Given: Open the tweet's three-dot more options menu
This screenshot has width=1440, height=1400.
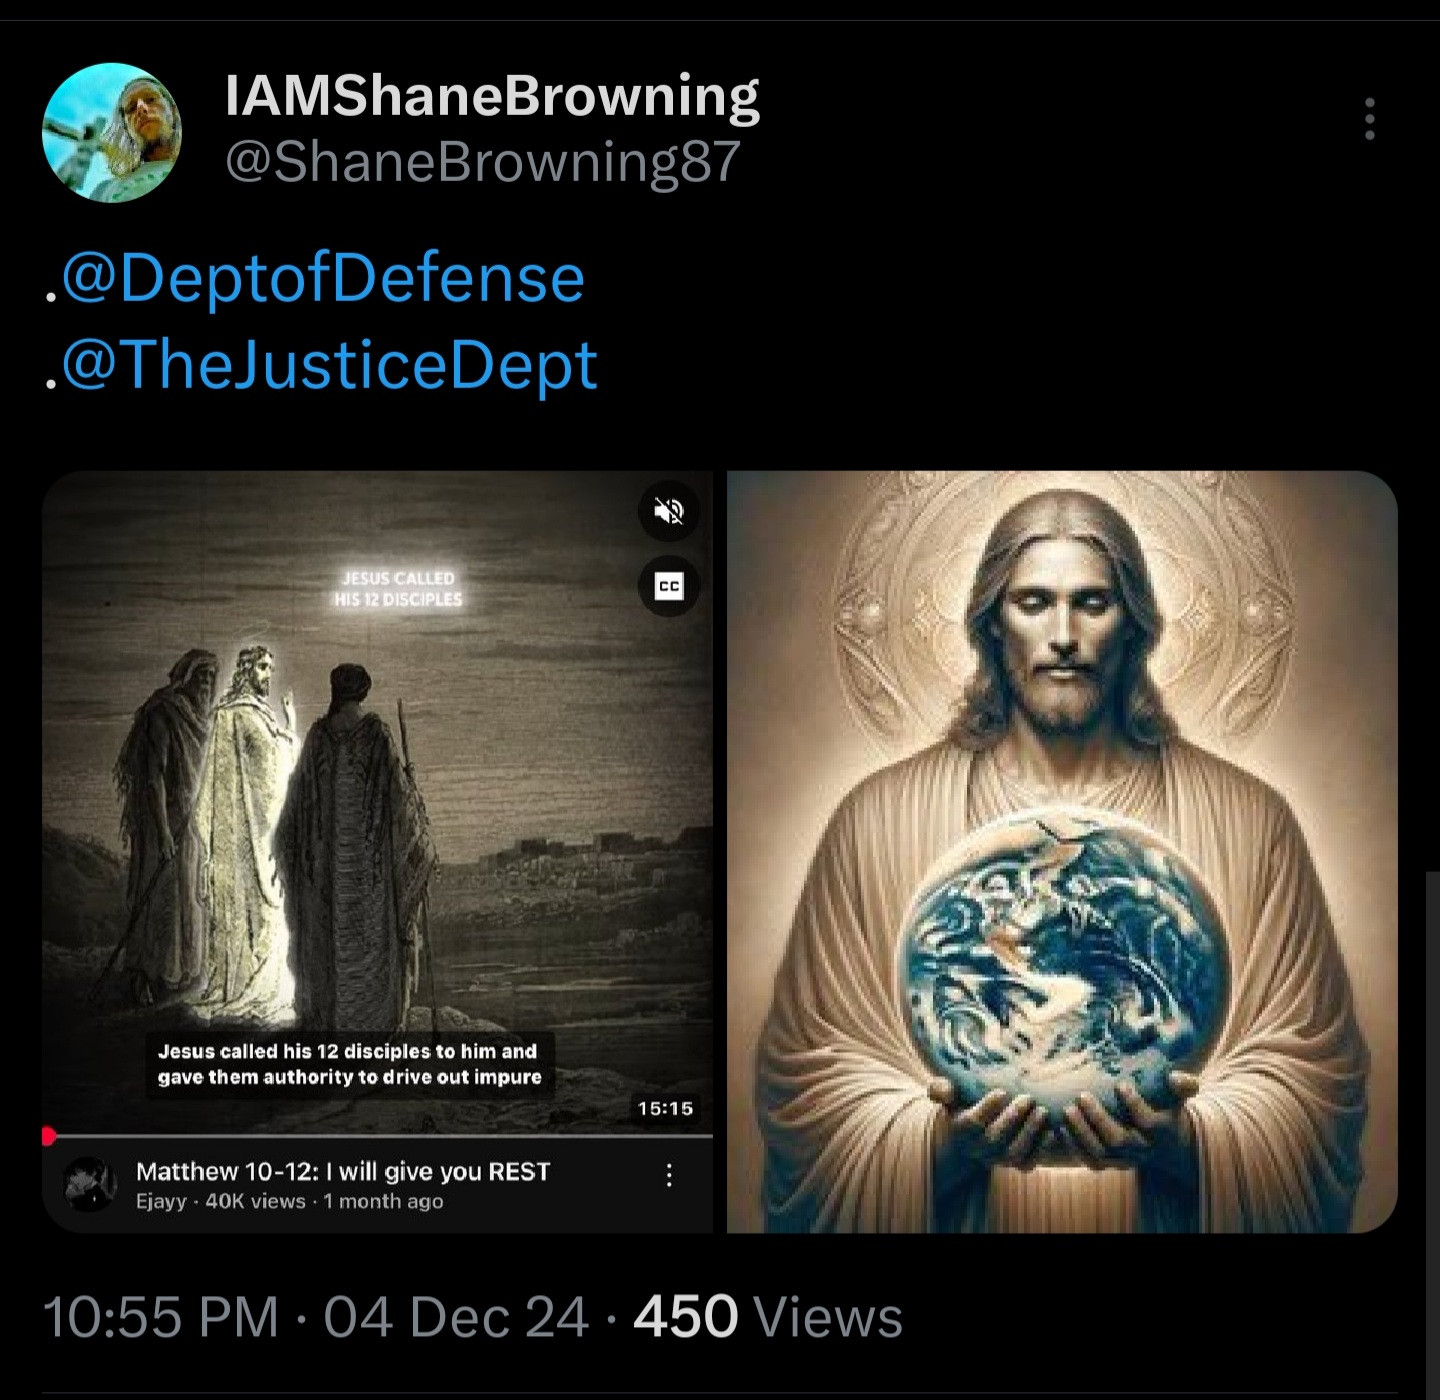Looking at the screenshot, I should (x=1369, y=119).
